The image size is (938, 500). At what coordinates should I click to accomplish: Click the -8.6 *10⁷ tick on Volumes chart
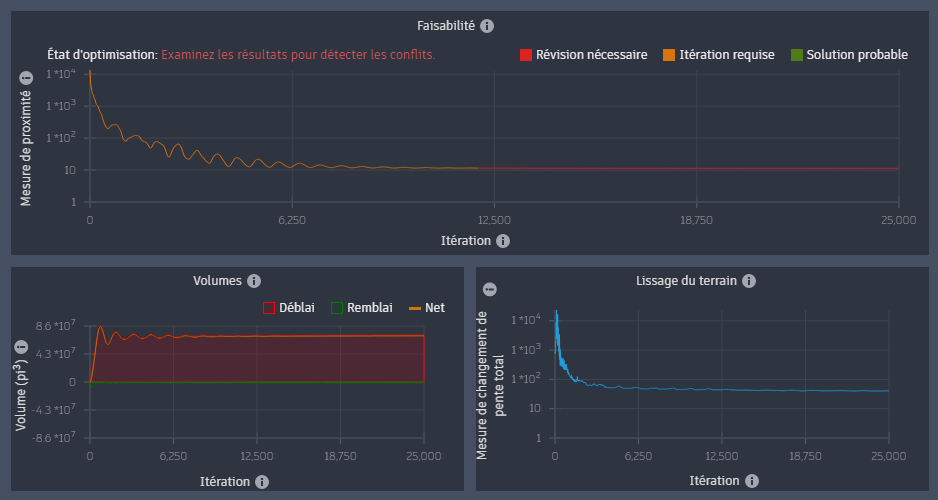(54, 437)
